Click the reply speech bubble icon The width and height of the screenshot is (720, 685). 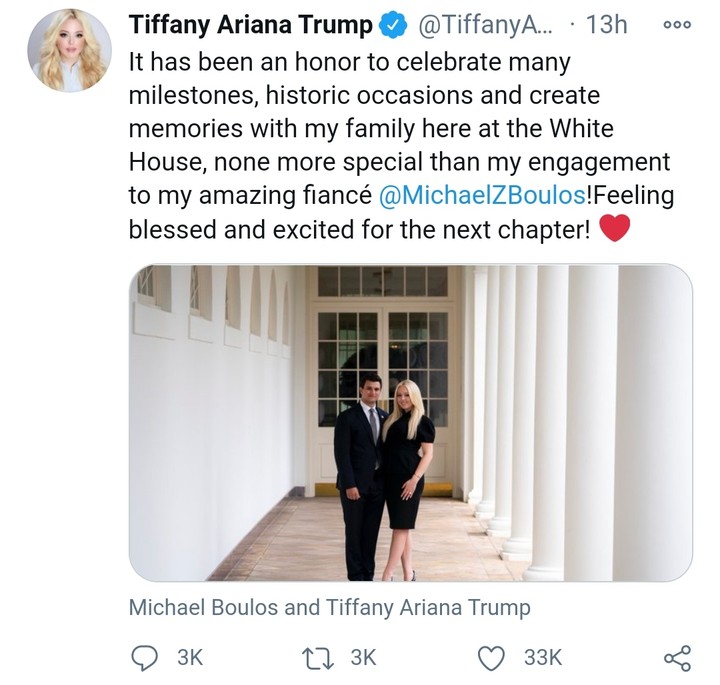(146, 656)
